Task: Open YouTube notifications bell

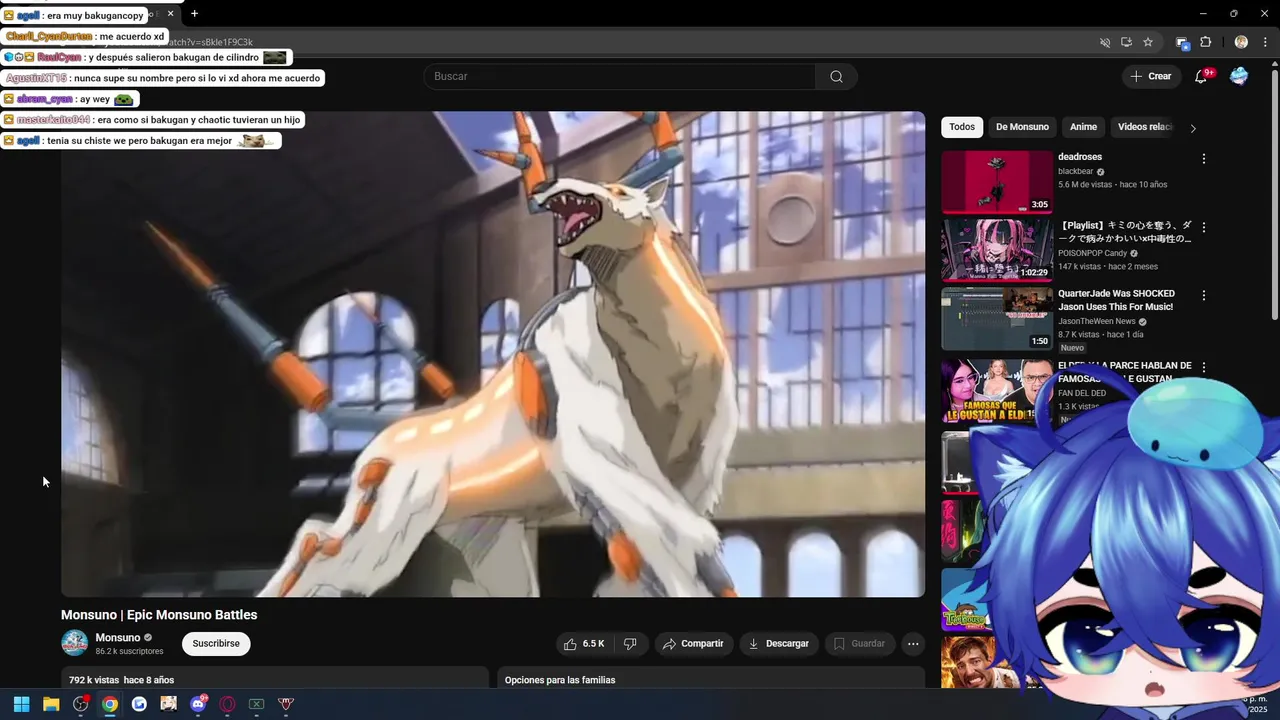Action: 1201,76
